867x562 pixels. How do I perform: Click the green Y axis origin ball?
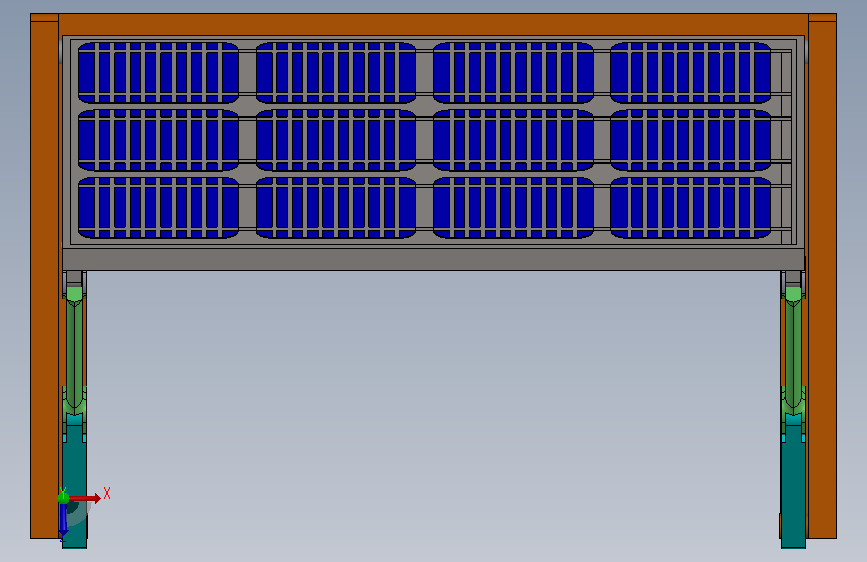click(x=63, y=498)
